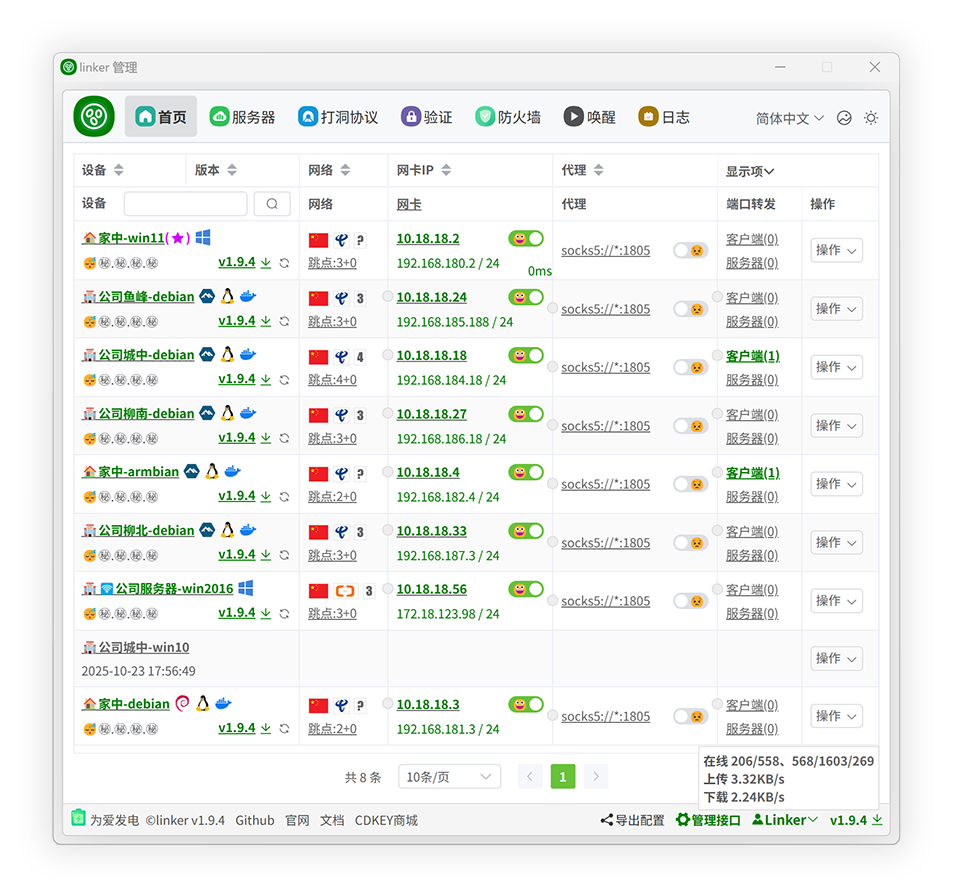
Task: Open 操作 dropdown for 家中-win11
Action: (836, 250)
